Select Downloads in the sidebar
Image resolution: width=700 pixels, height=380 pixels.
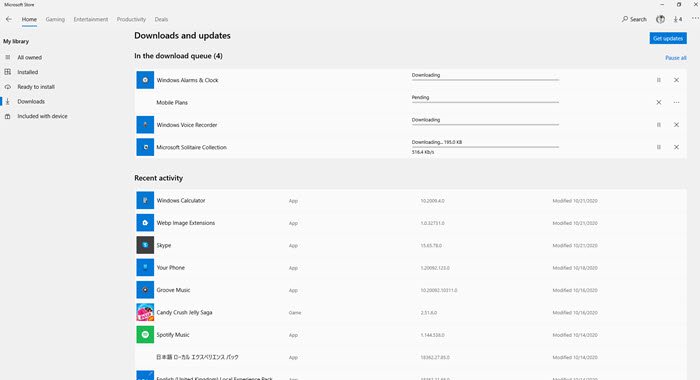pos(31,102)
